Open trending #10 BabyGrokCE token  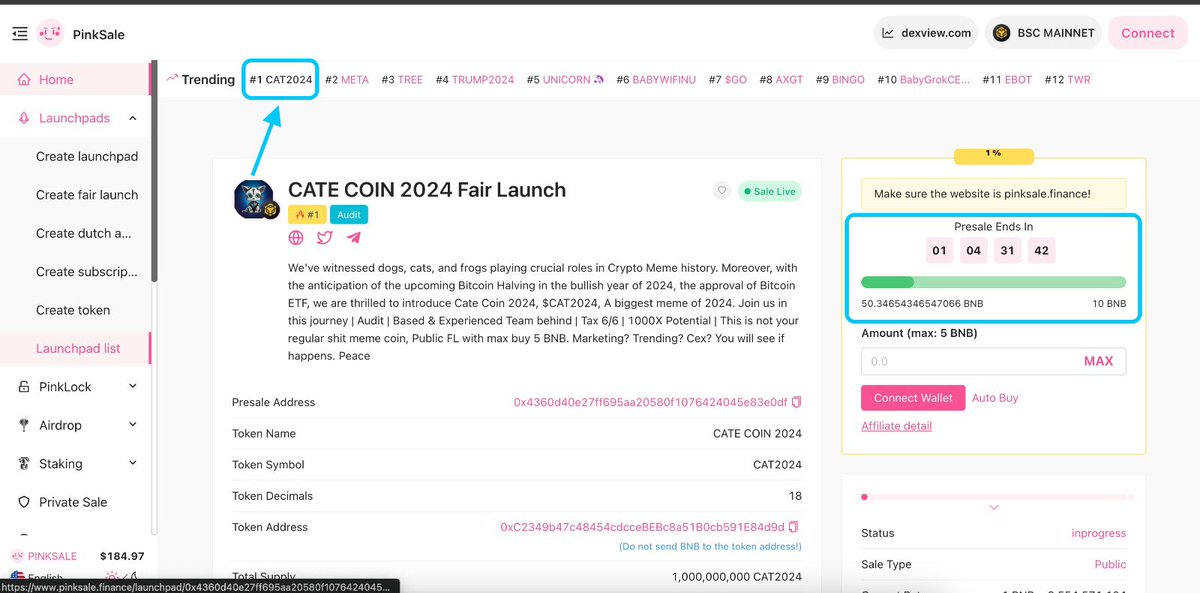[x=924, y=79]
